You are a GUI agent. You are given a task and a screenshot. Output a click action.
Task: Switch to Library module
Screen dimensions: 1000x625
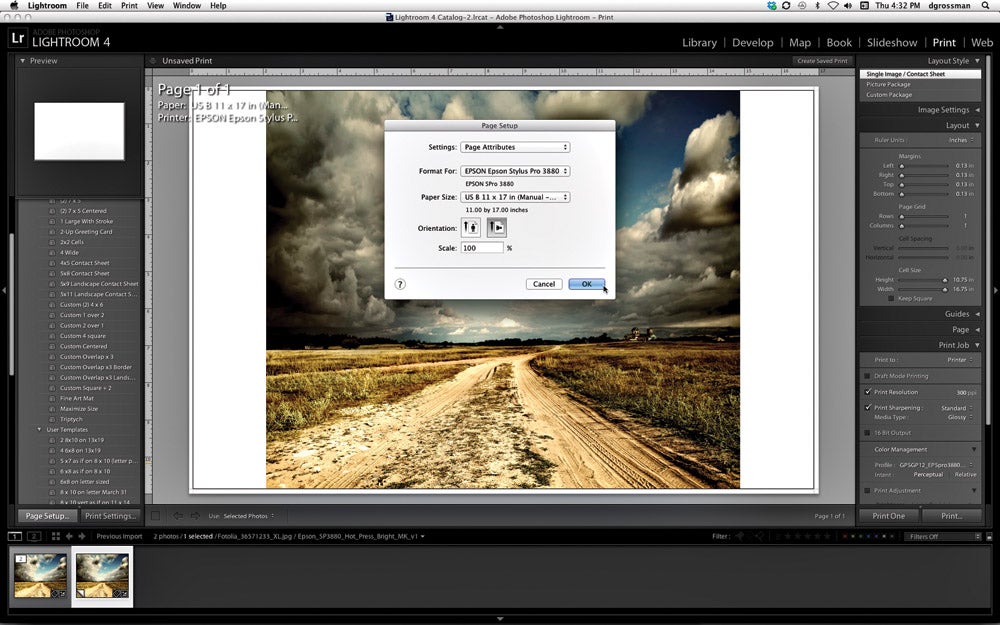[700, 43]
